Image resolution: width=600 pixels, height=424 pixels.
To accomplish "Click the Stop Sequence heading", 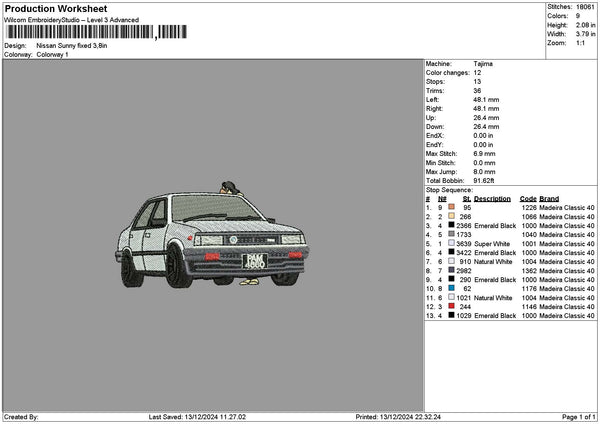I will pyautogui.click(x=449, y=189).
